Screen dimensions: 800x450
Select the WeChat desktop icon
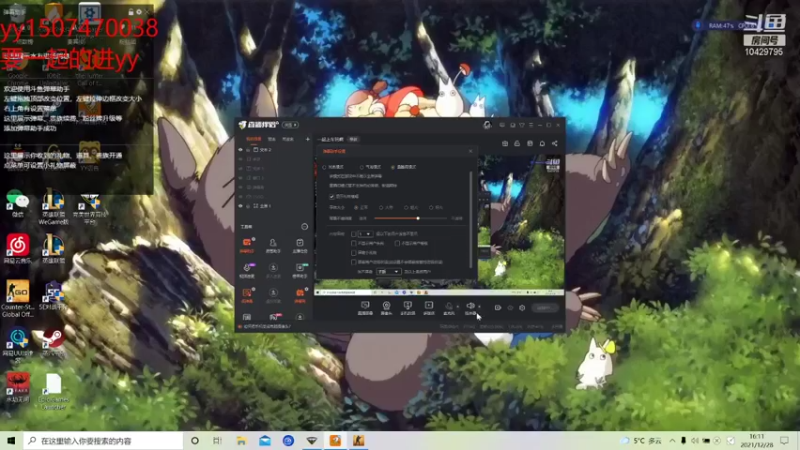(x=18, y=204)
